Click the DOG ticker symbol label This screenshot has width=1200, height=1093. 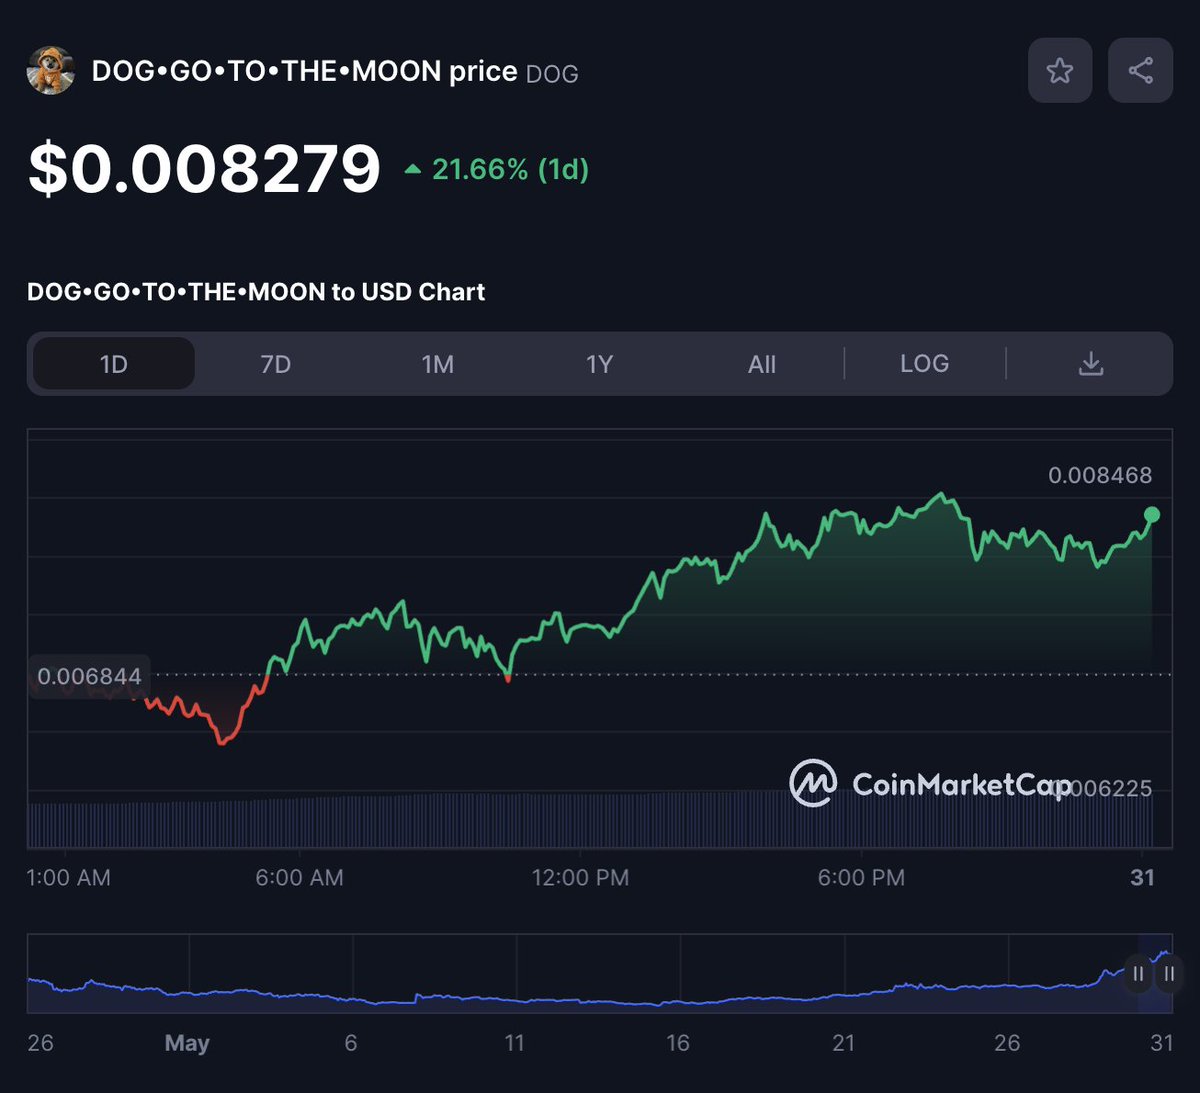point(552,74)
